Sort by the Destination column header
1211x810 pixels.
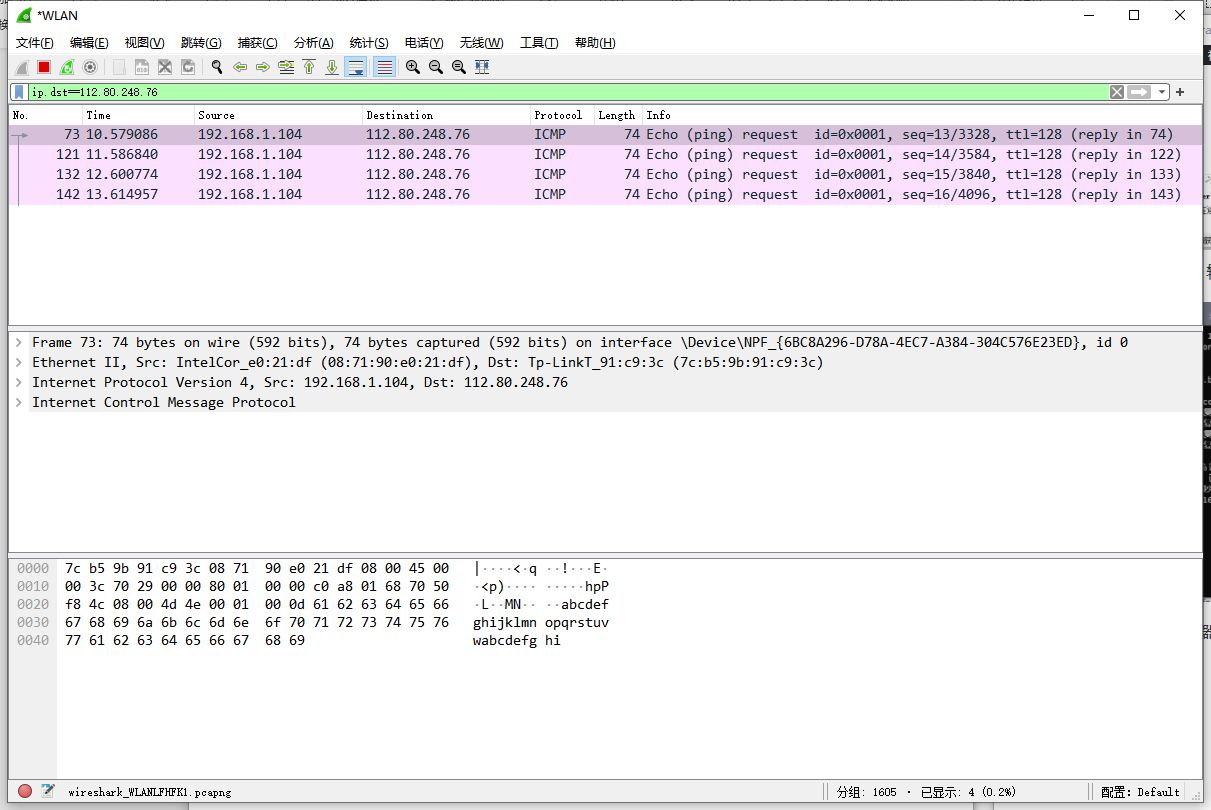(x=446, y=115)
